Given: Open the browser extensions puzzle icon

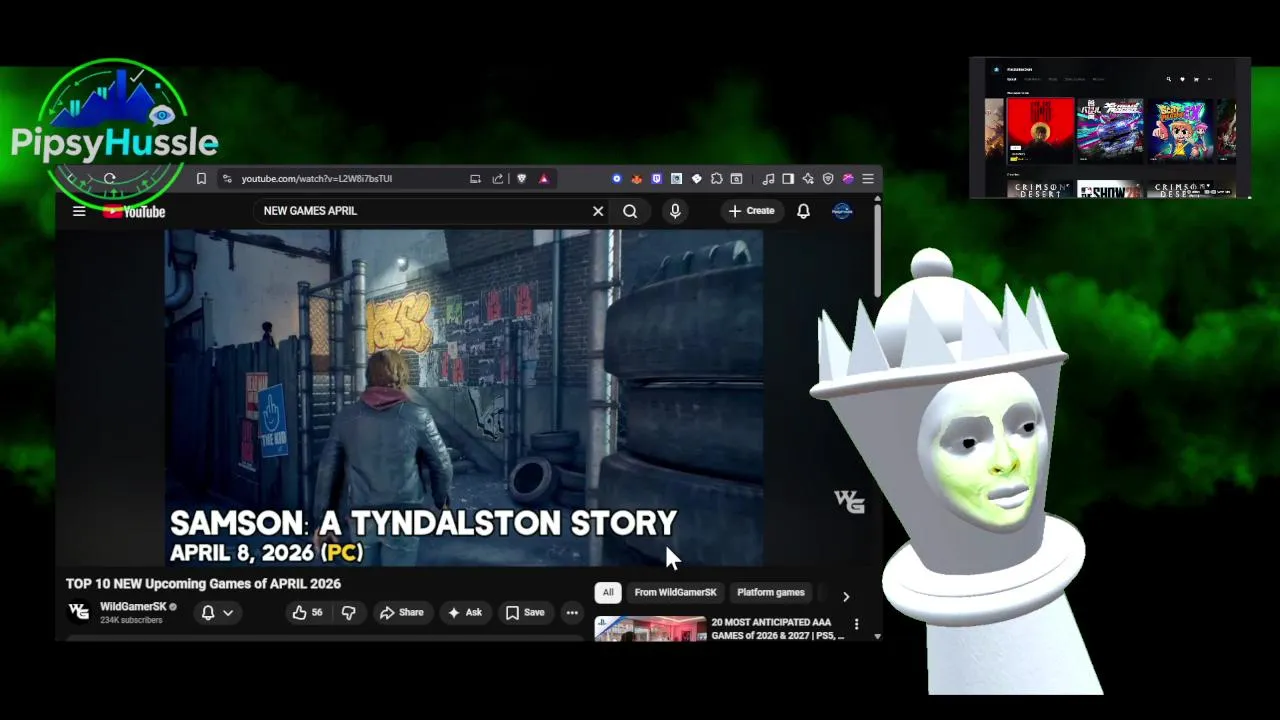Looking at the screenshot, I should 717,179.
